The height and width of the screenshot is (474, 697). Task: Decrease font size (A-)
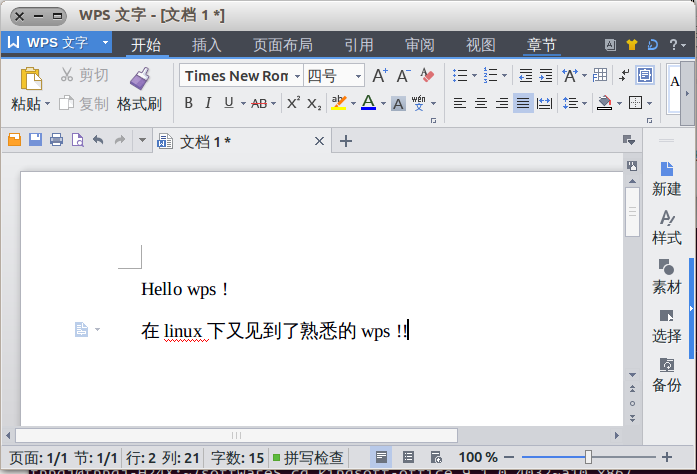point(403,76)
